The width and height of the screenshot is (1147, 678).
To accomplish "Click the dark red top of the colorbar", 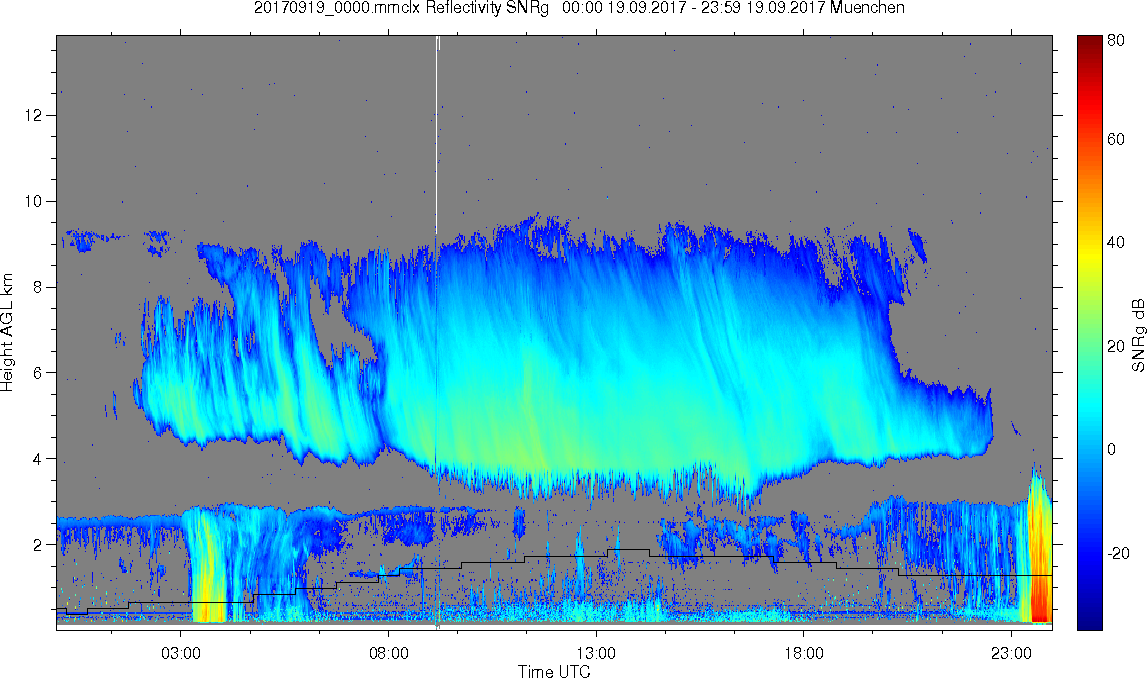I will (x=1090, y=44).
